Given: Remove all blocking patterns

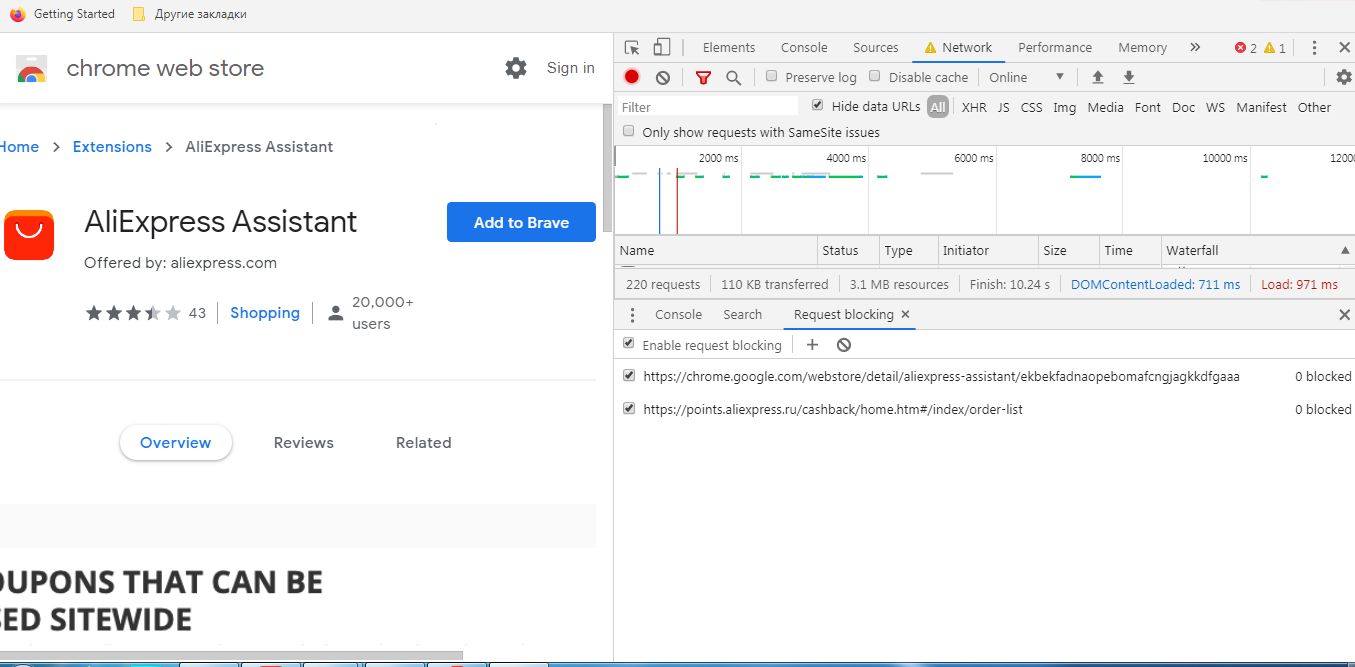Looking at the screenshot, I should click(843, 345).
